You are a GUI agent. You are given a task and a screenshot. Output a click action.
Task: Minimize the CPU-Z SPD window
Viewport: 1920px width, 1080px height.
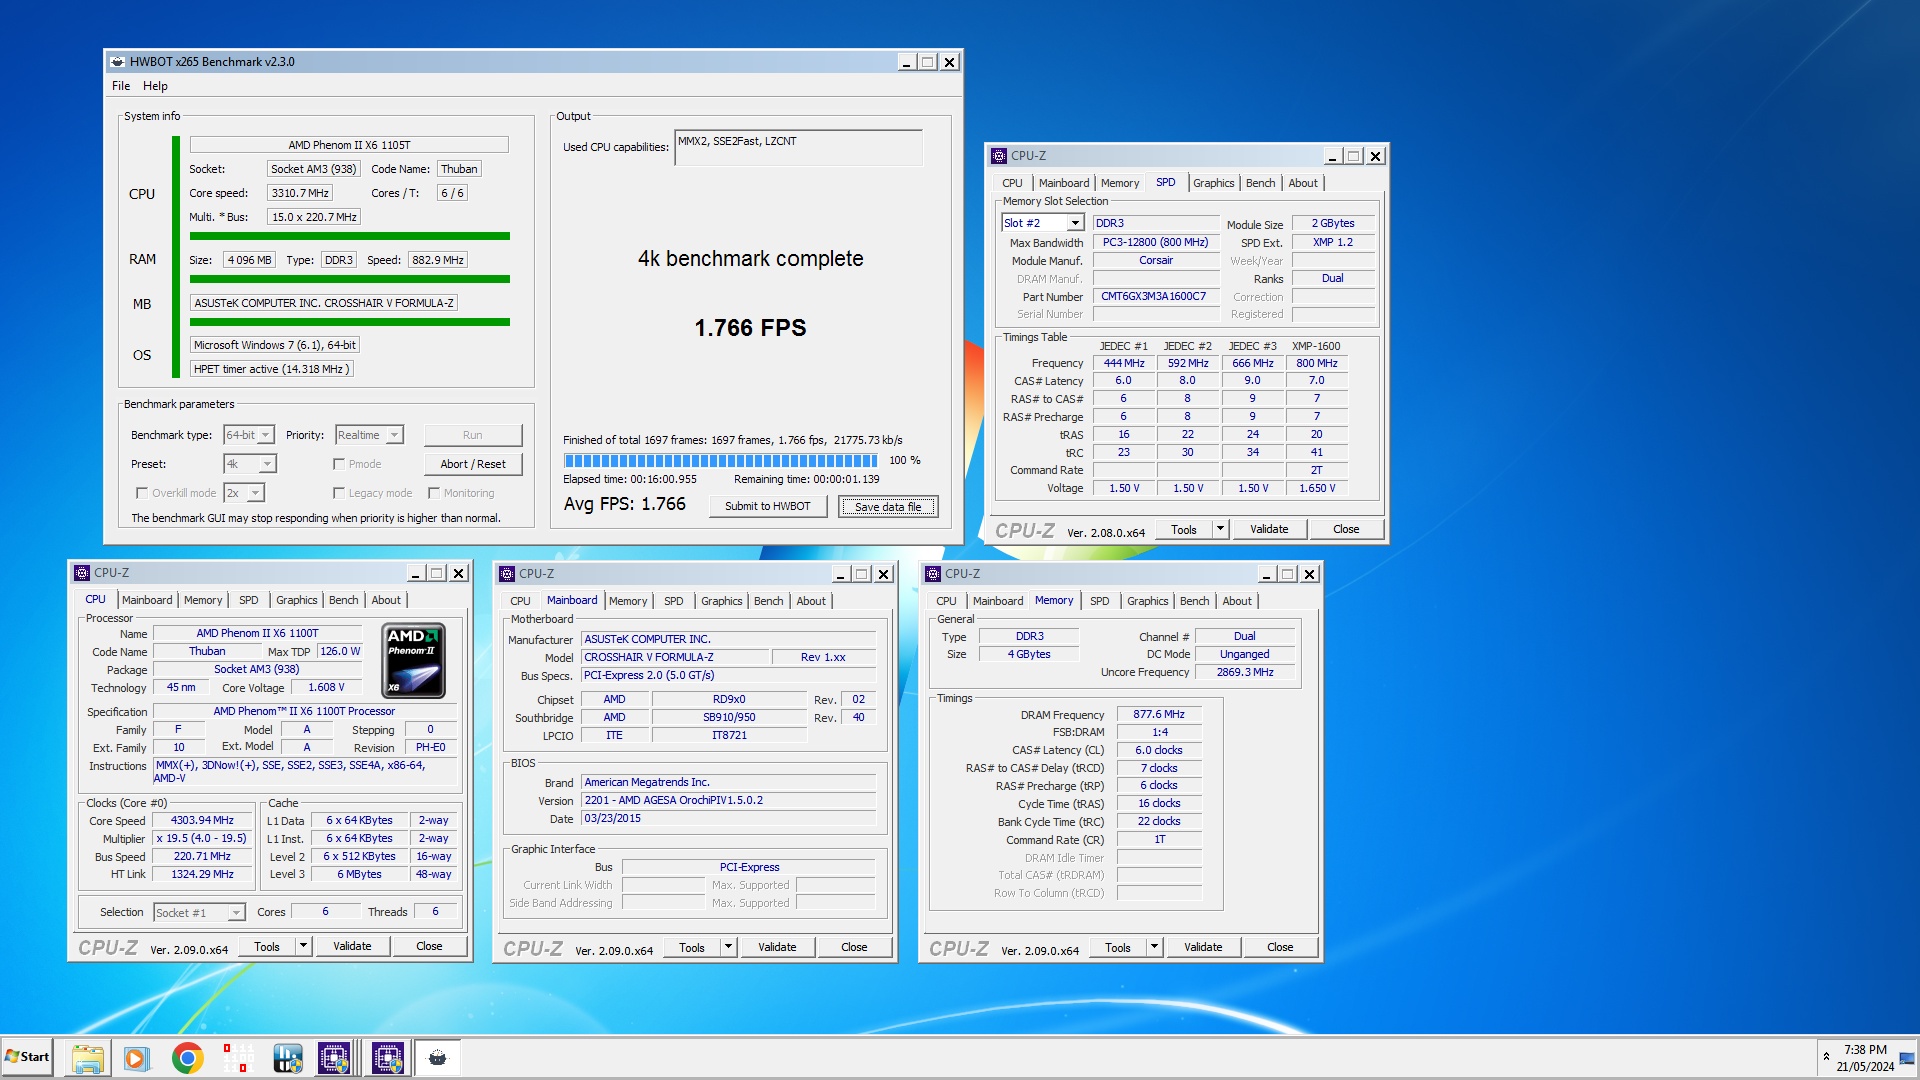[1332, 156]
